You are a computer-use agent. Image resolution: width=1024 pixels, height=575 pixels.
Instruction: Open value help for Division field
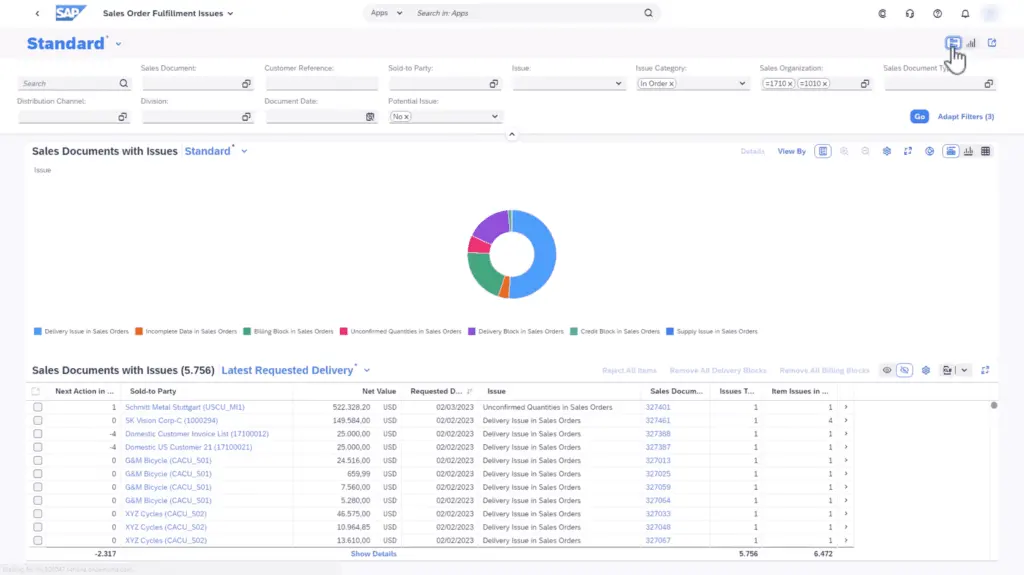tap(246, 117)
